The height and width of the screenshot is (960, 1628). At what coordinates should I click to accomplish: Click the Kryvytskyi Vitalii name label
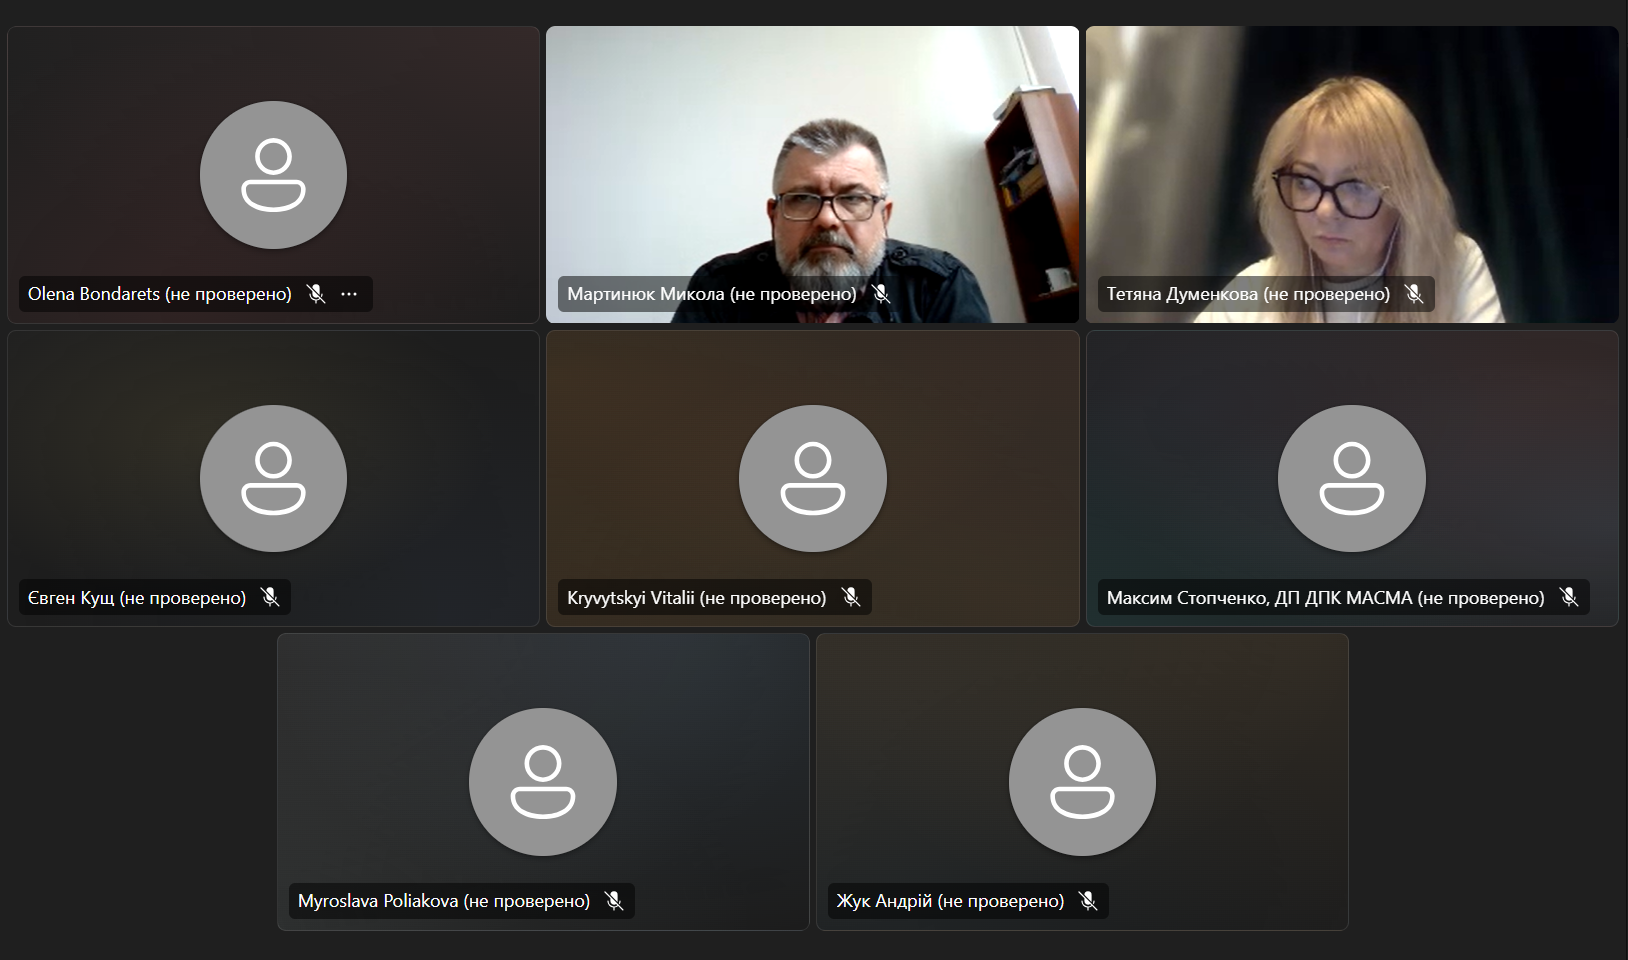tap(696, 598)
